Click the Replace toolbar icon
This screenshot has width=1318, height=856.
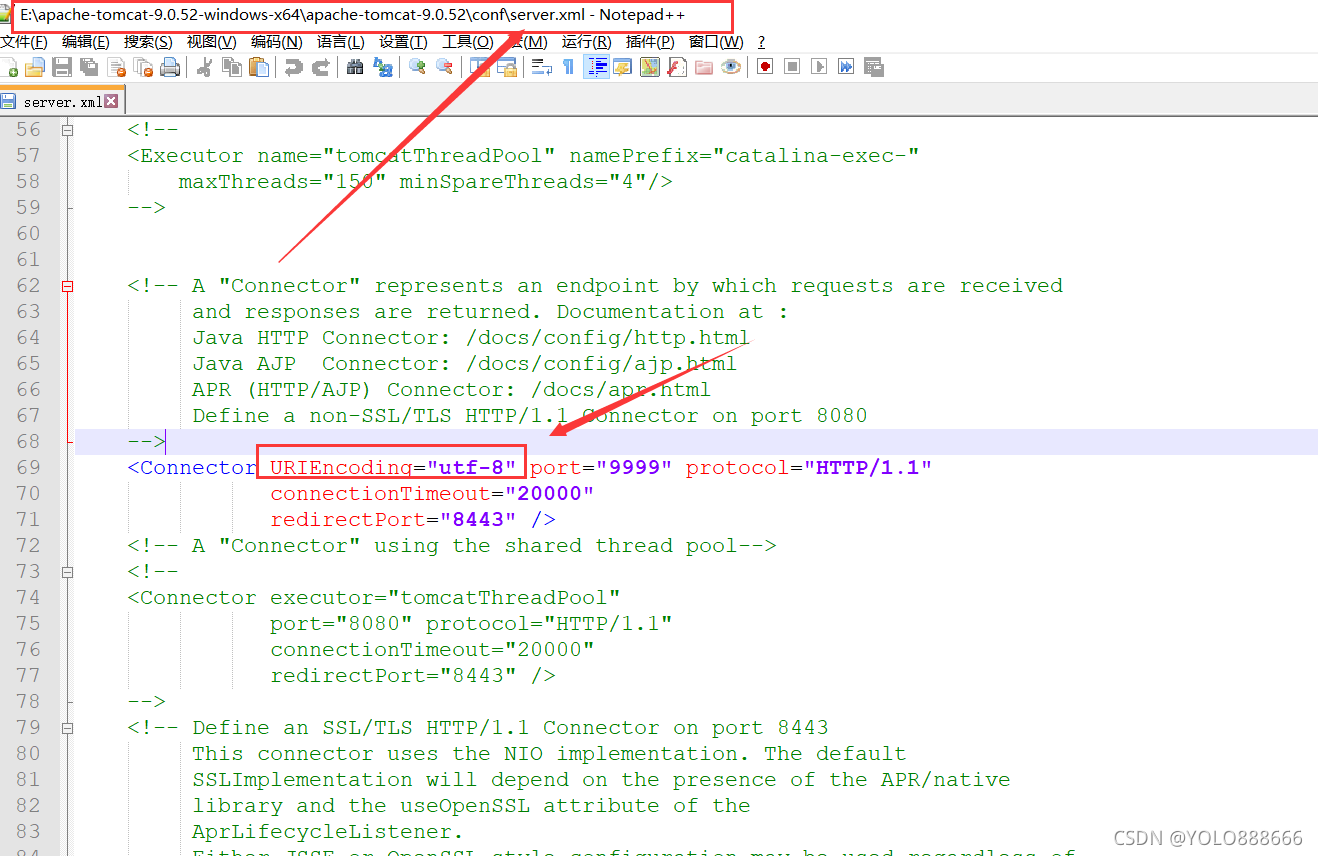point(382,68)
